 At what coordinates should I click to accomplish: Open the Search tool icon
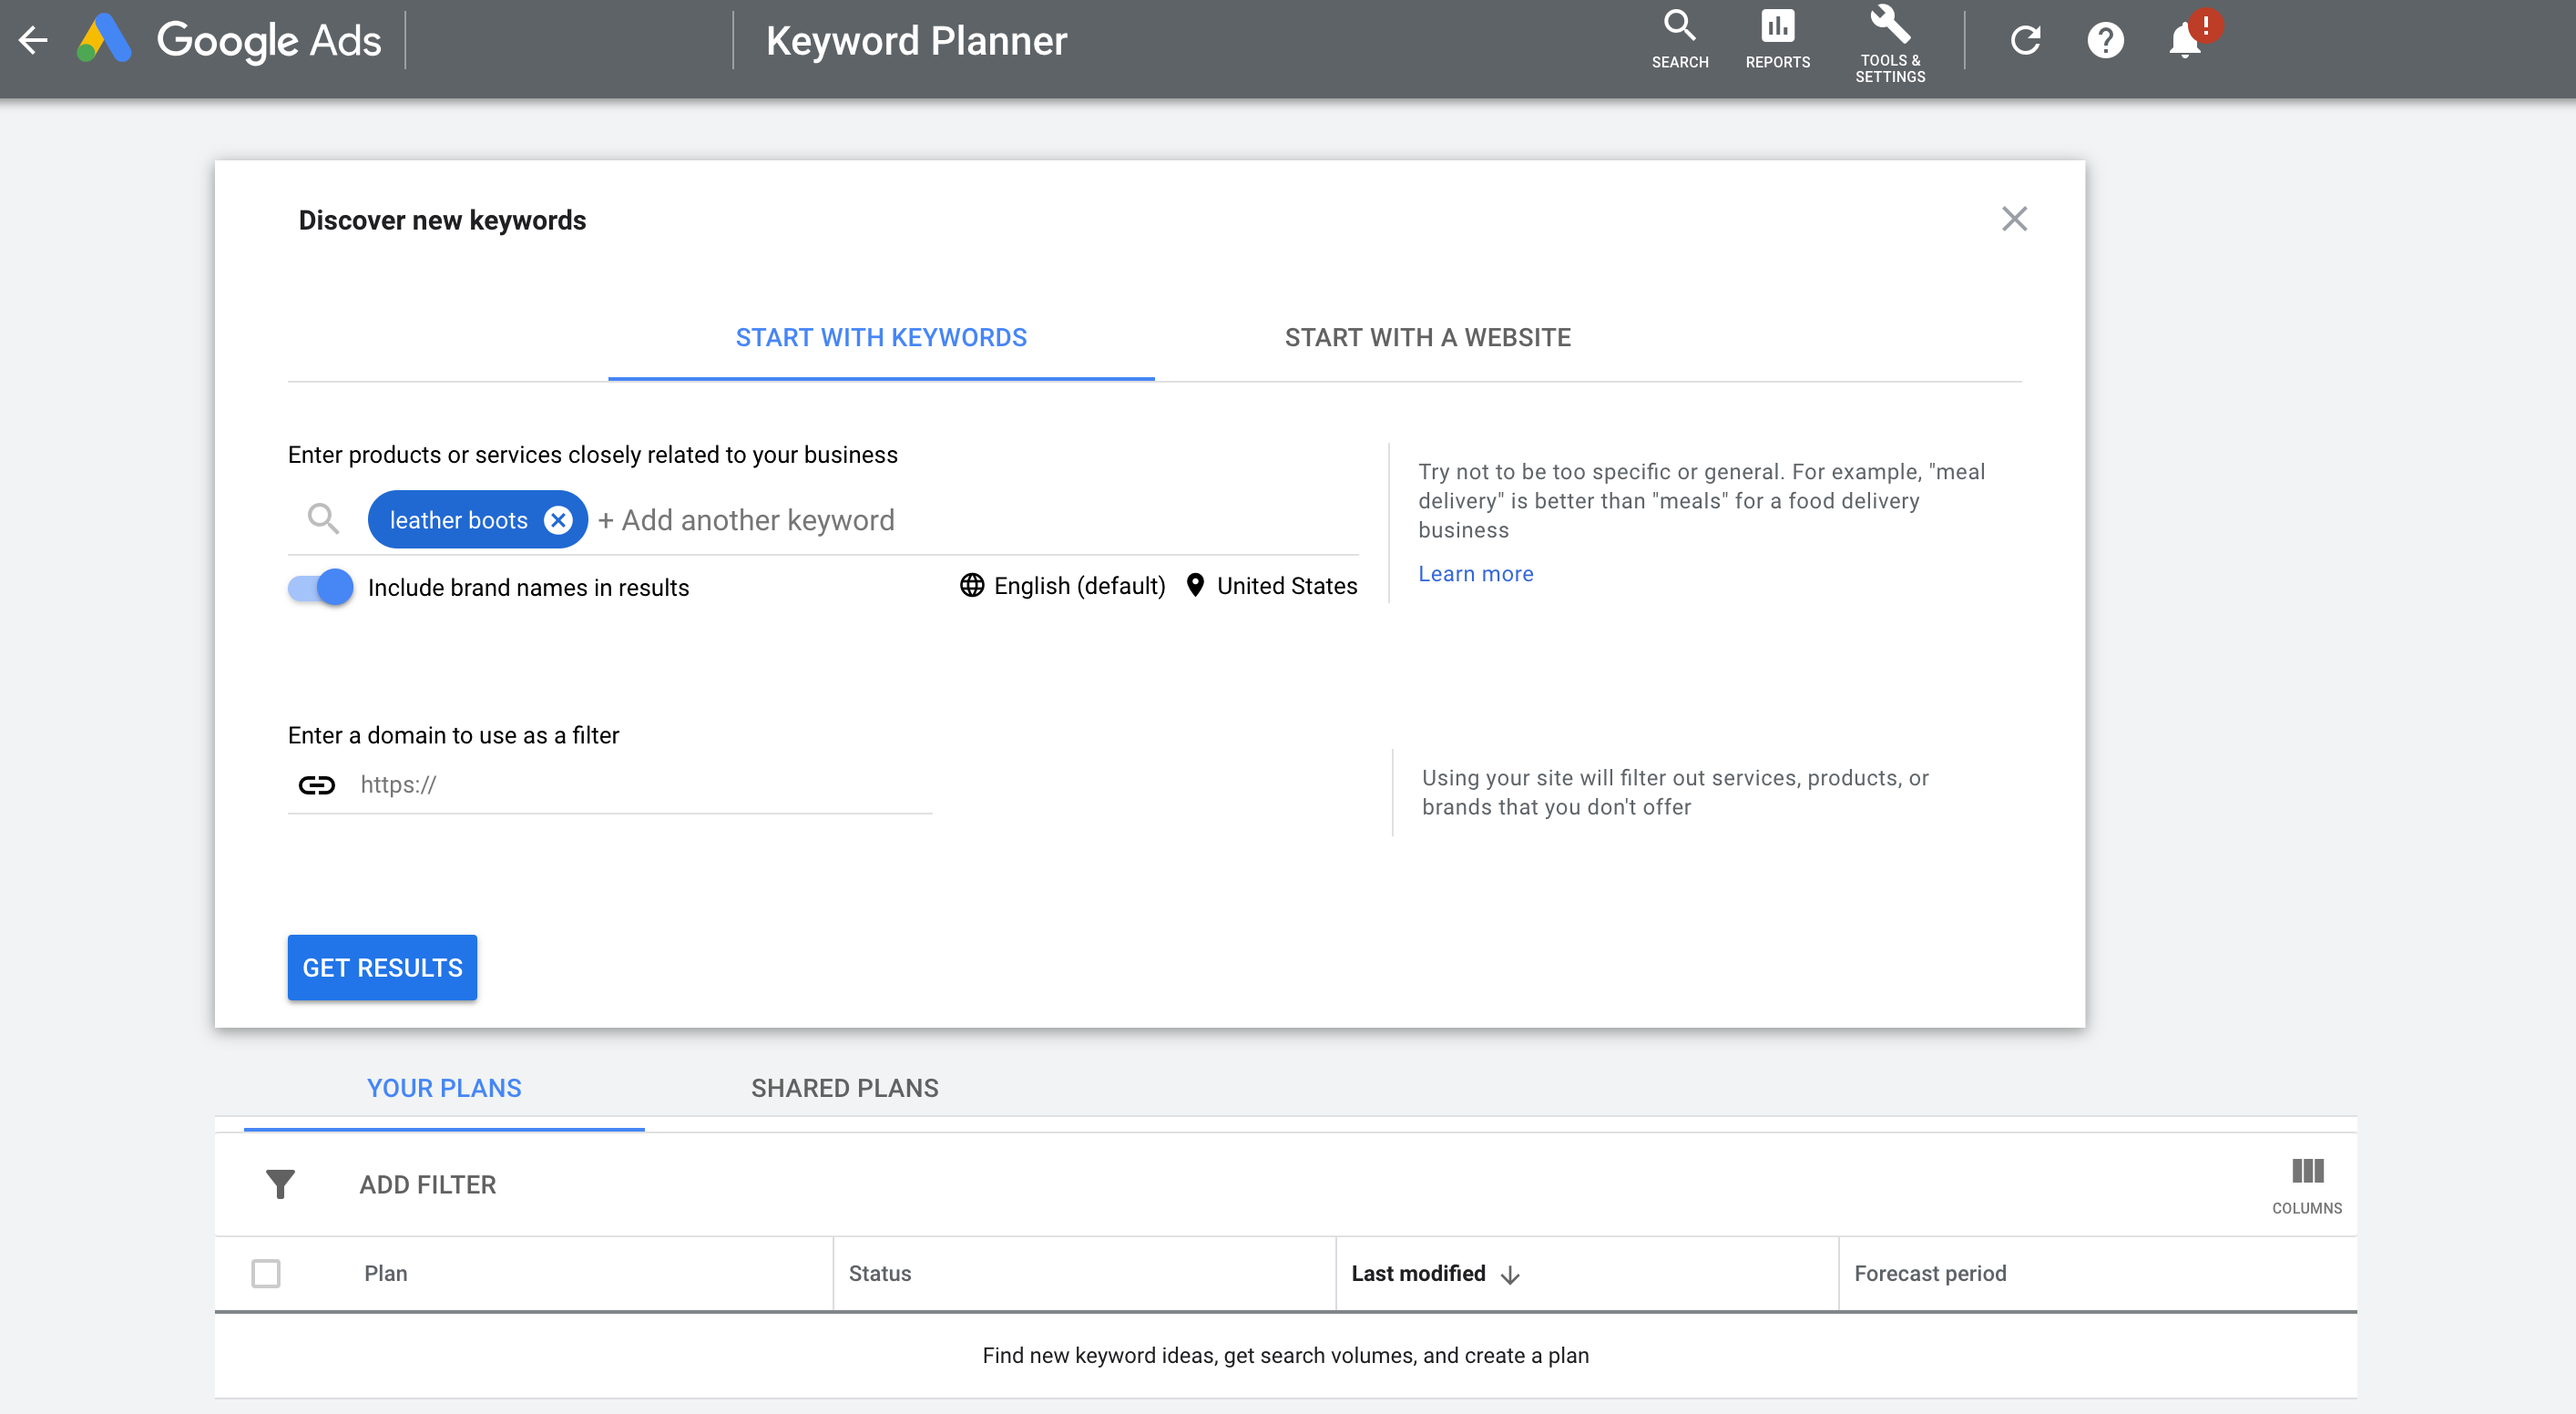pos(1679,39)
